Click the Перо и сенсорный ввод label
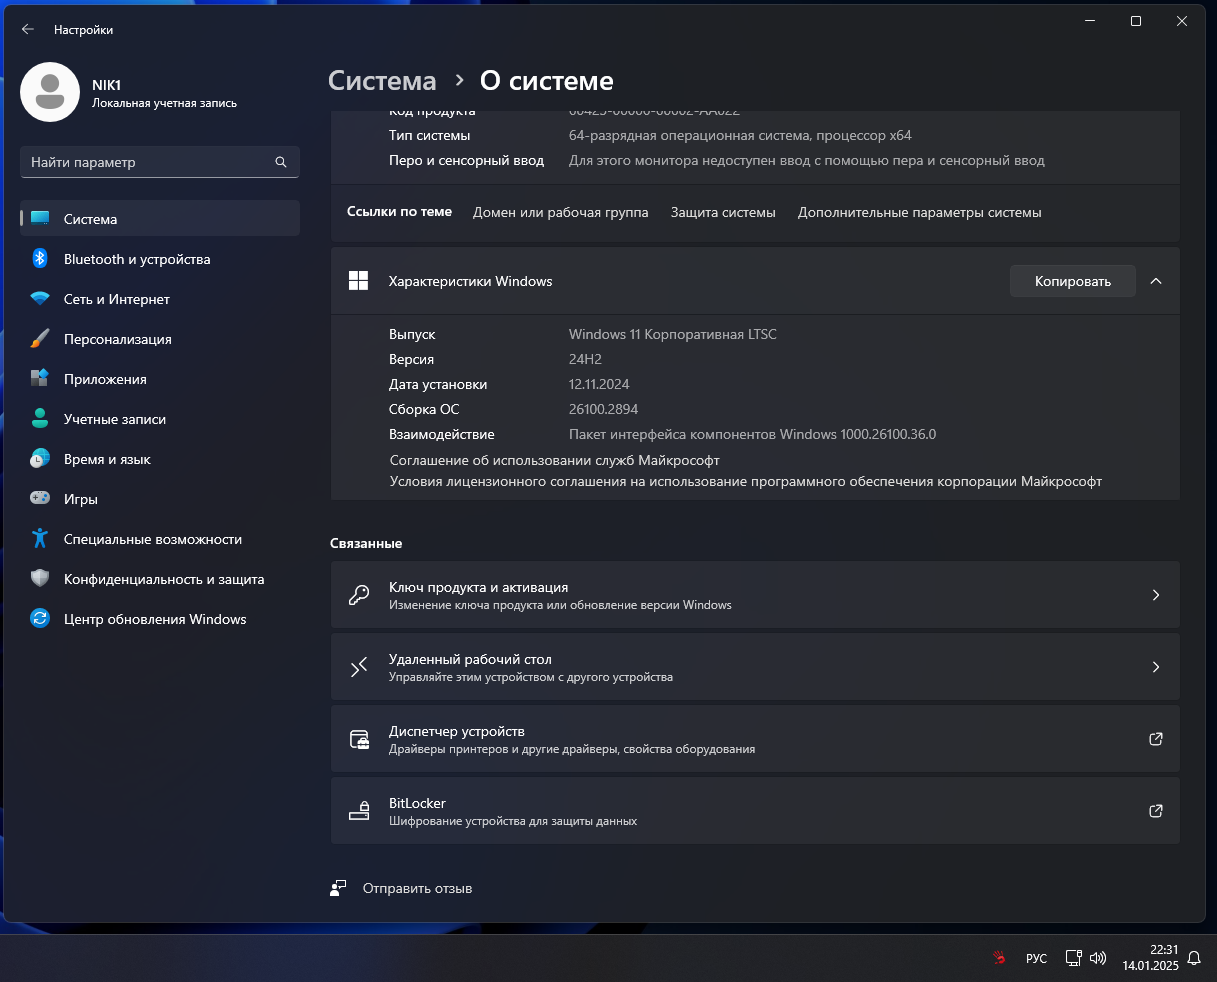Screen dimensions: 1217x982 pyautogui.click(x=466, y=160)
